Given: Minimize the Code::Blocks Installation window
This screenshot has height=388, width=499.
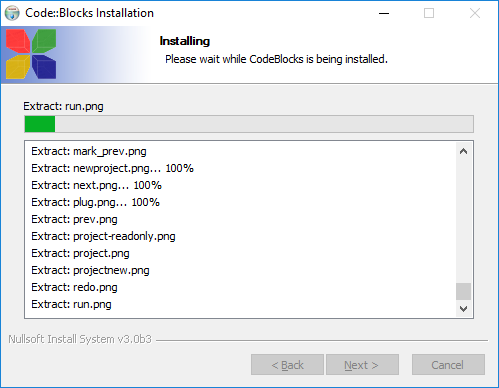Looking at the screenshot, I should coord(384,13).
